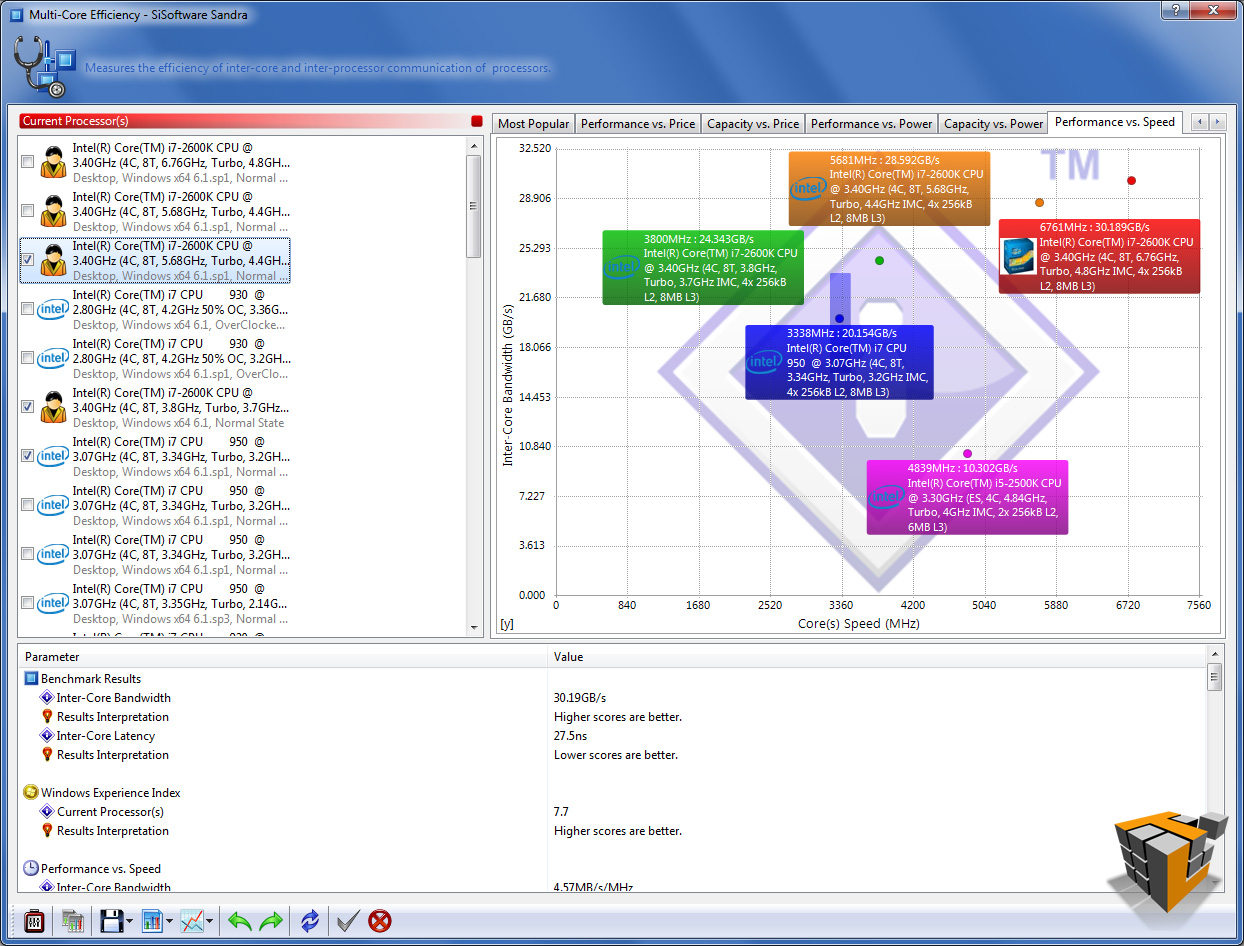This screenshot has width=1244, height=946.
Task: Click the Intel logo in the green chart label
Action: [622, 266]
